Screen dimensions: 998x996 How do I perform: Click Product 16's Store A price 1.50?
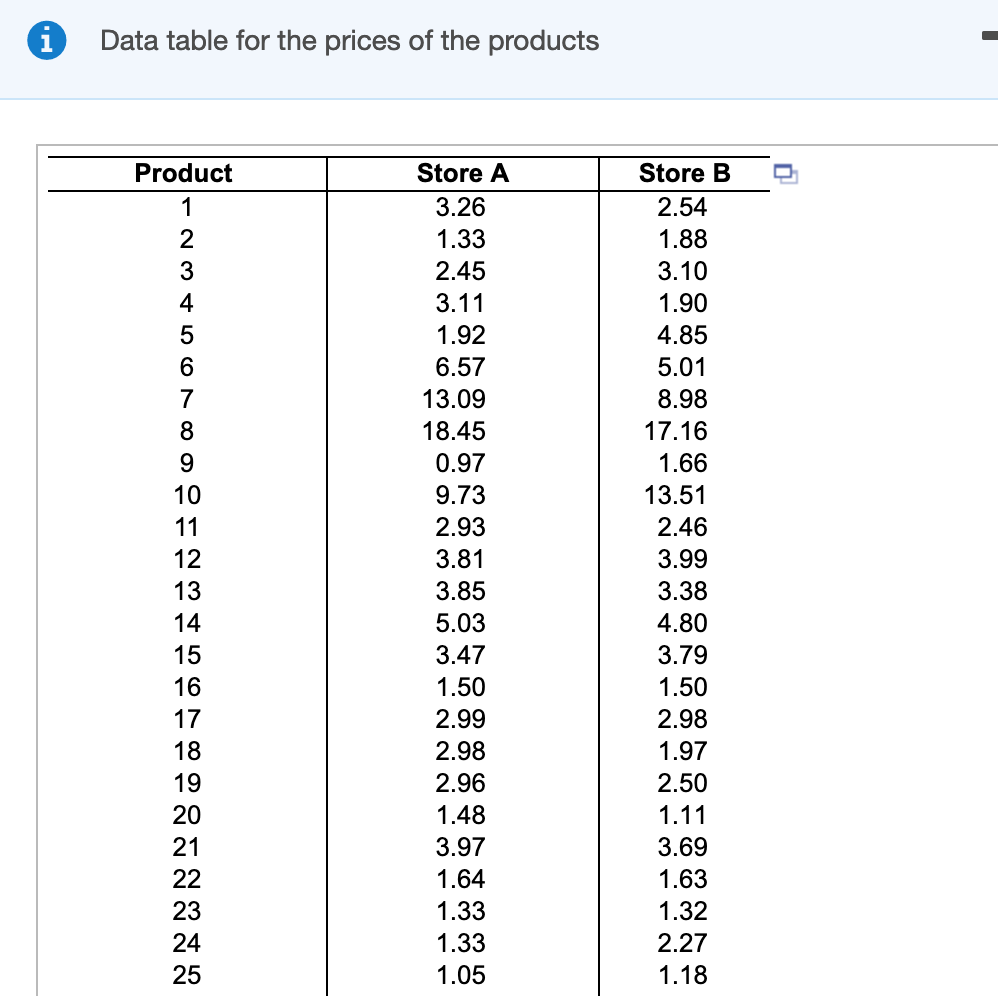pos(463,687)
